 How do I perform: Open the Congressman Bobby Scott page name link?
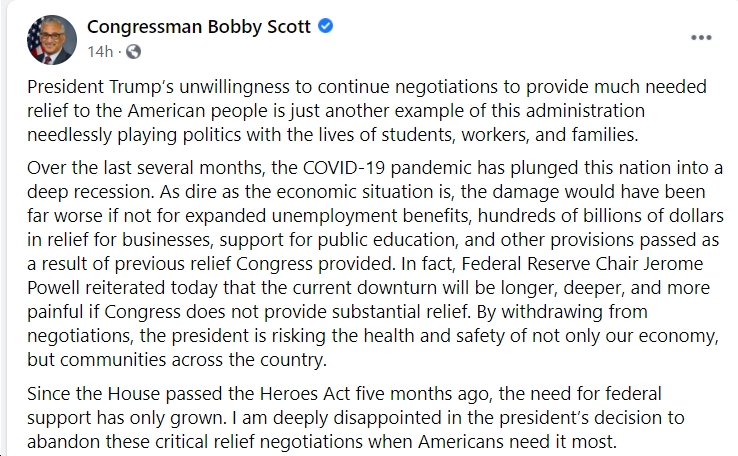(199, 27)
